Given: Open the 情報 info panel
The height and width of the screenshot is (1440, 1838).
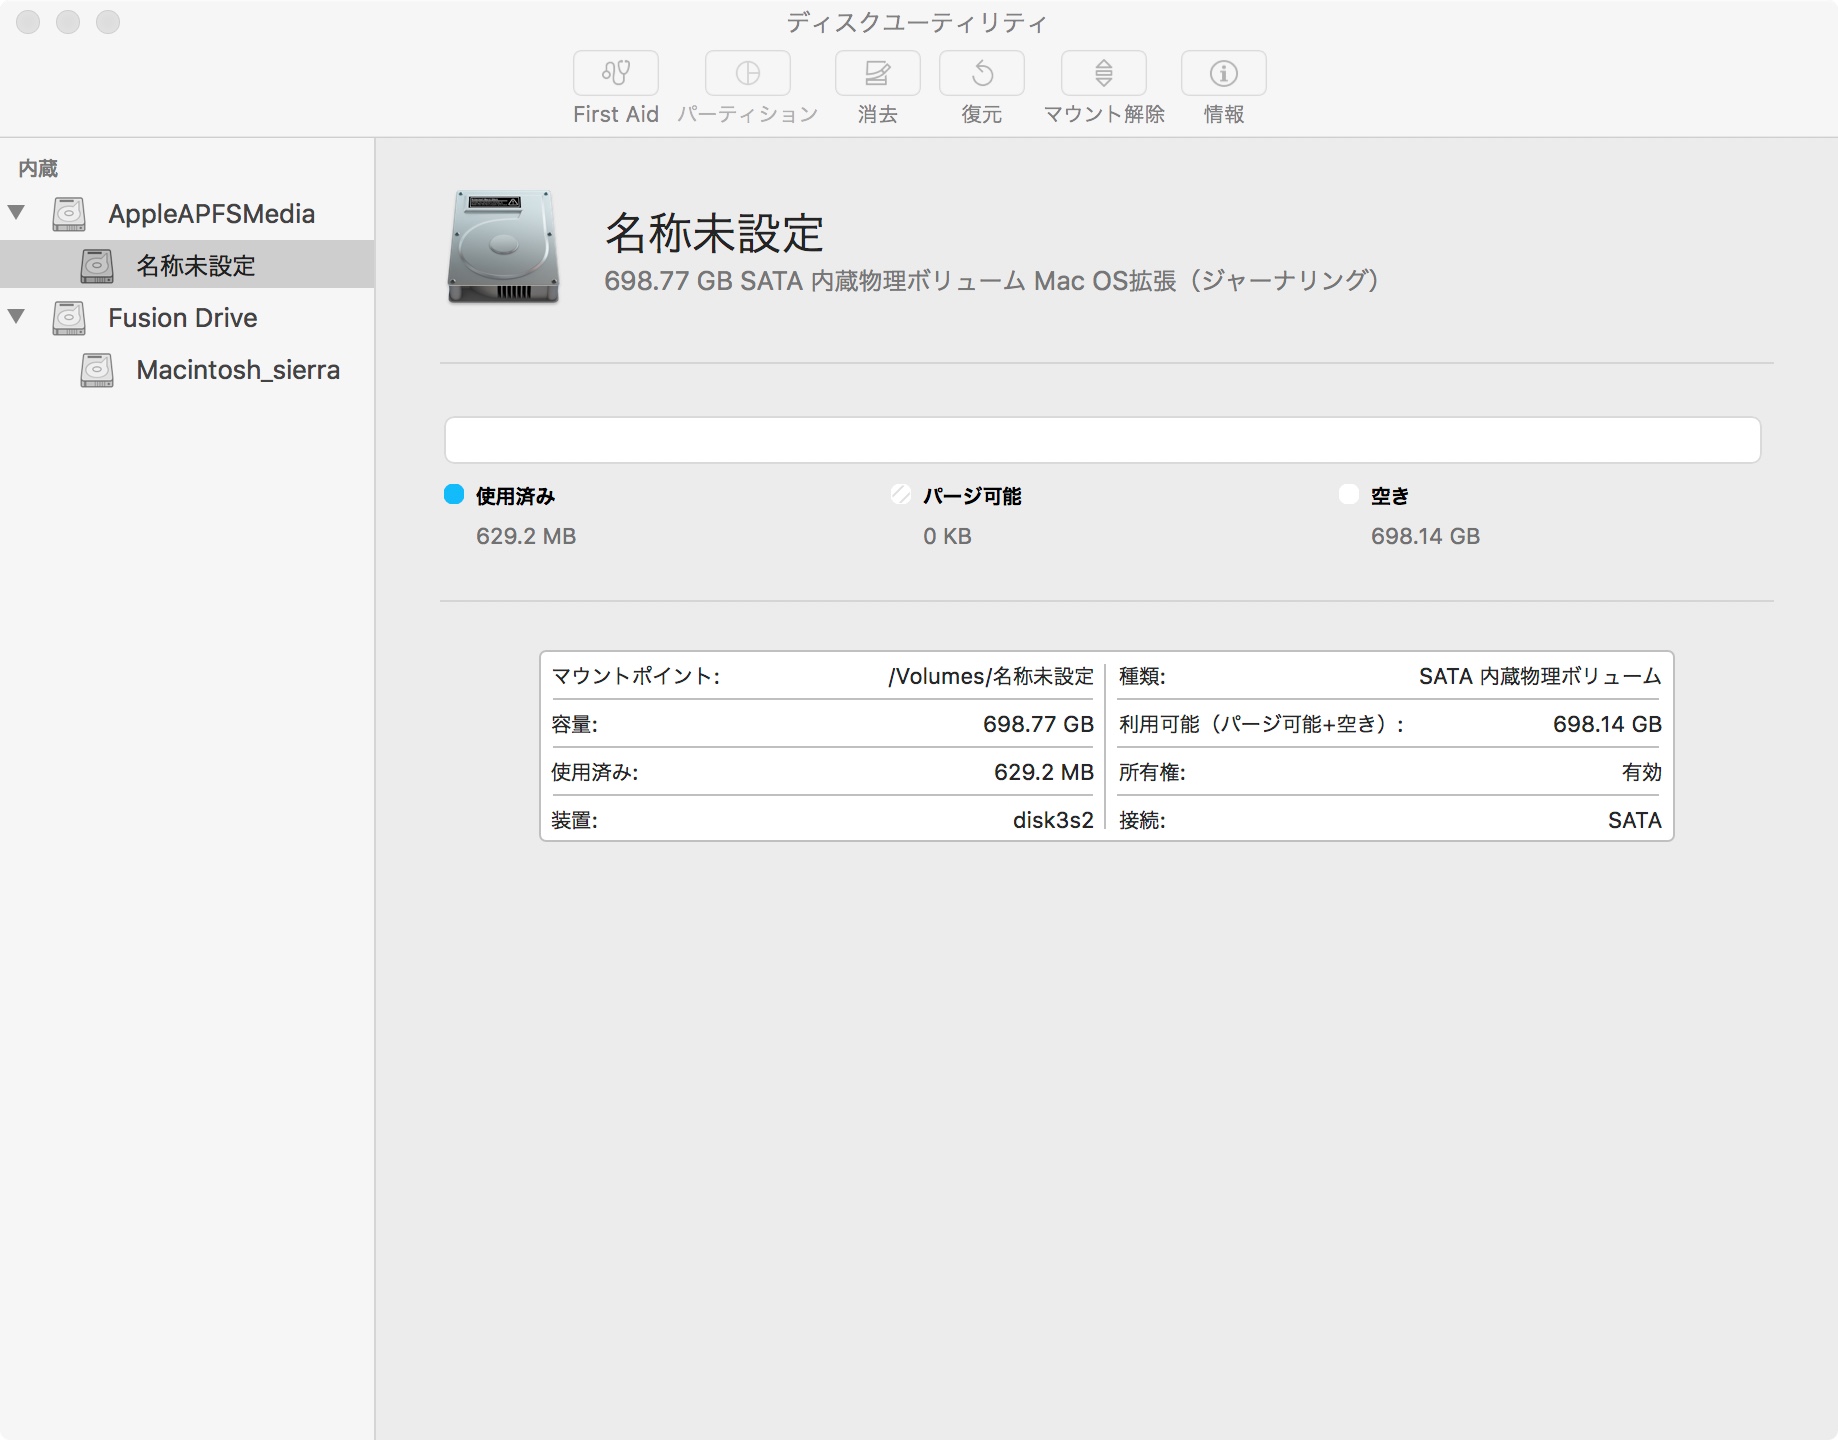Looking at the screenshot, I should [1223, 73].
